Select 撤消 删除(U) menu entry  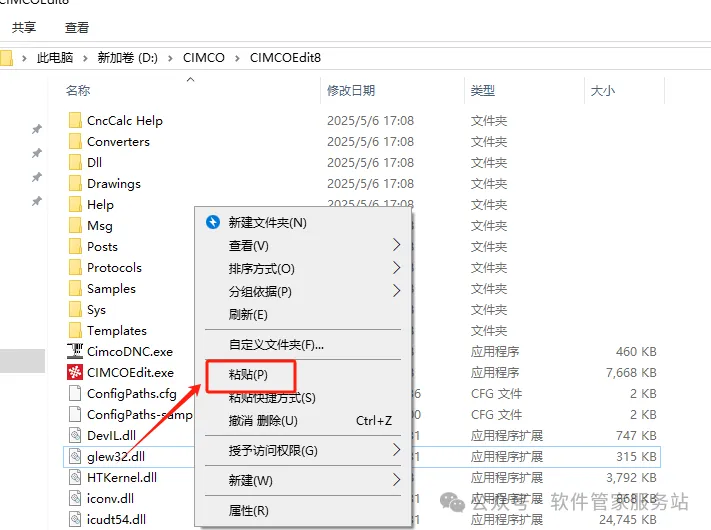pyautogui.click(x=303, y=421)
